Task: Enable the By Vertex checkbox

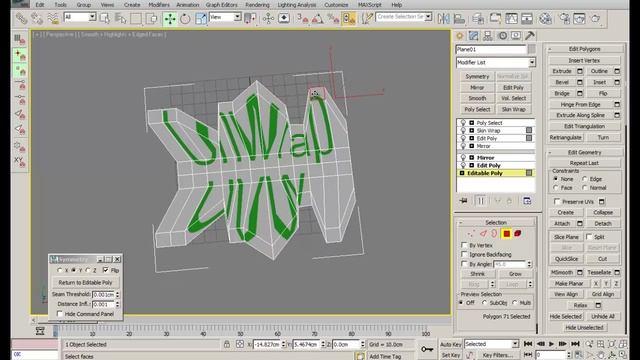Action: tap(464, 245)
